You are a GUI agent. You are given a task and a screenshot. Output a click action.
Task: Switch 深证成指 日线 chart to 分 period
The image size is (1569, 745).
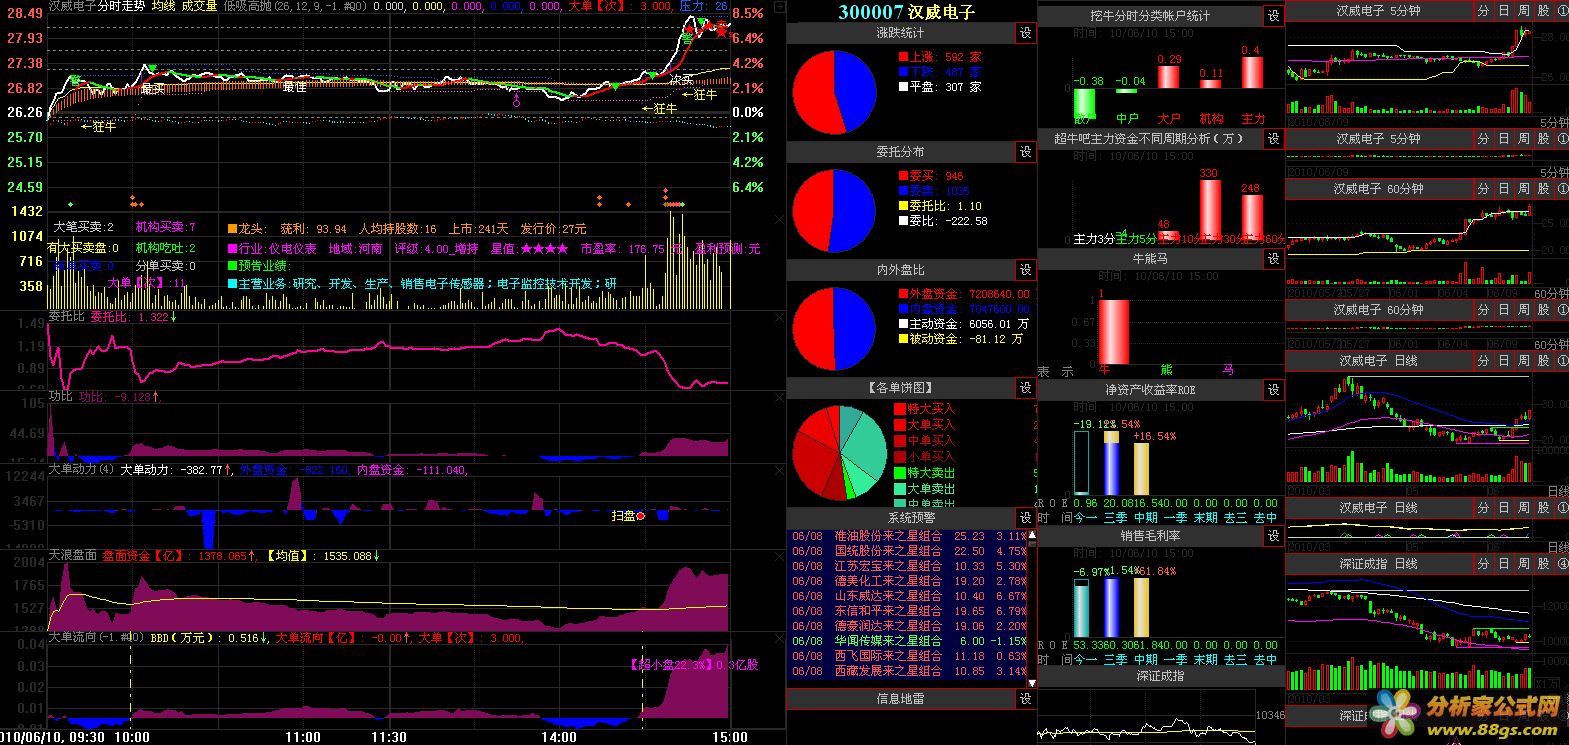pos(1482,564)
